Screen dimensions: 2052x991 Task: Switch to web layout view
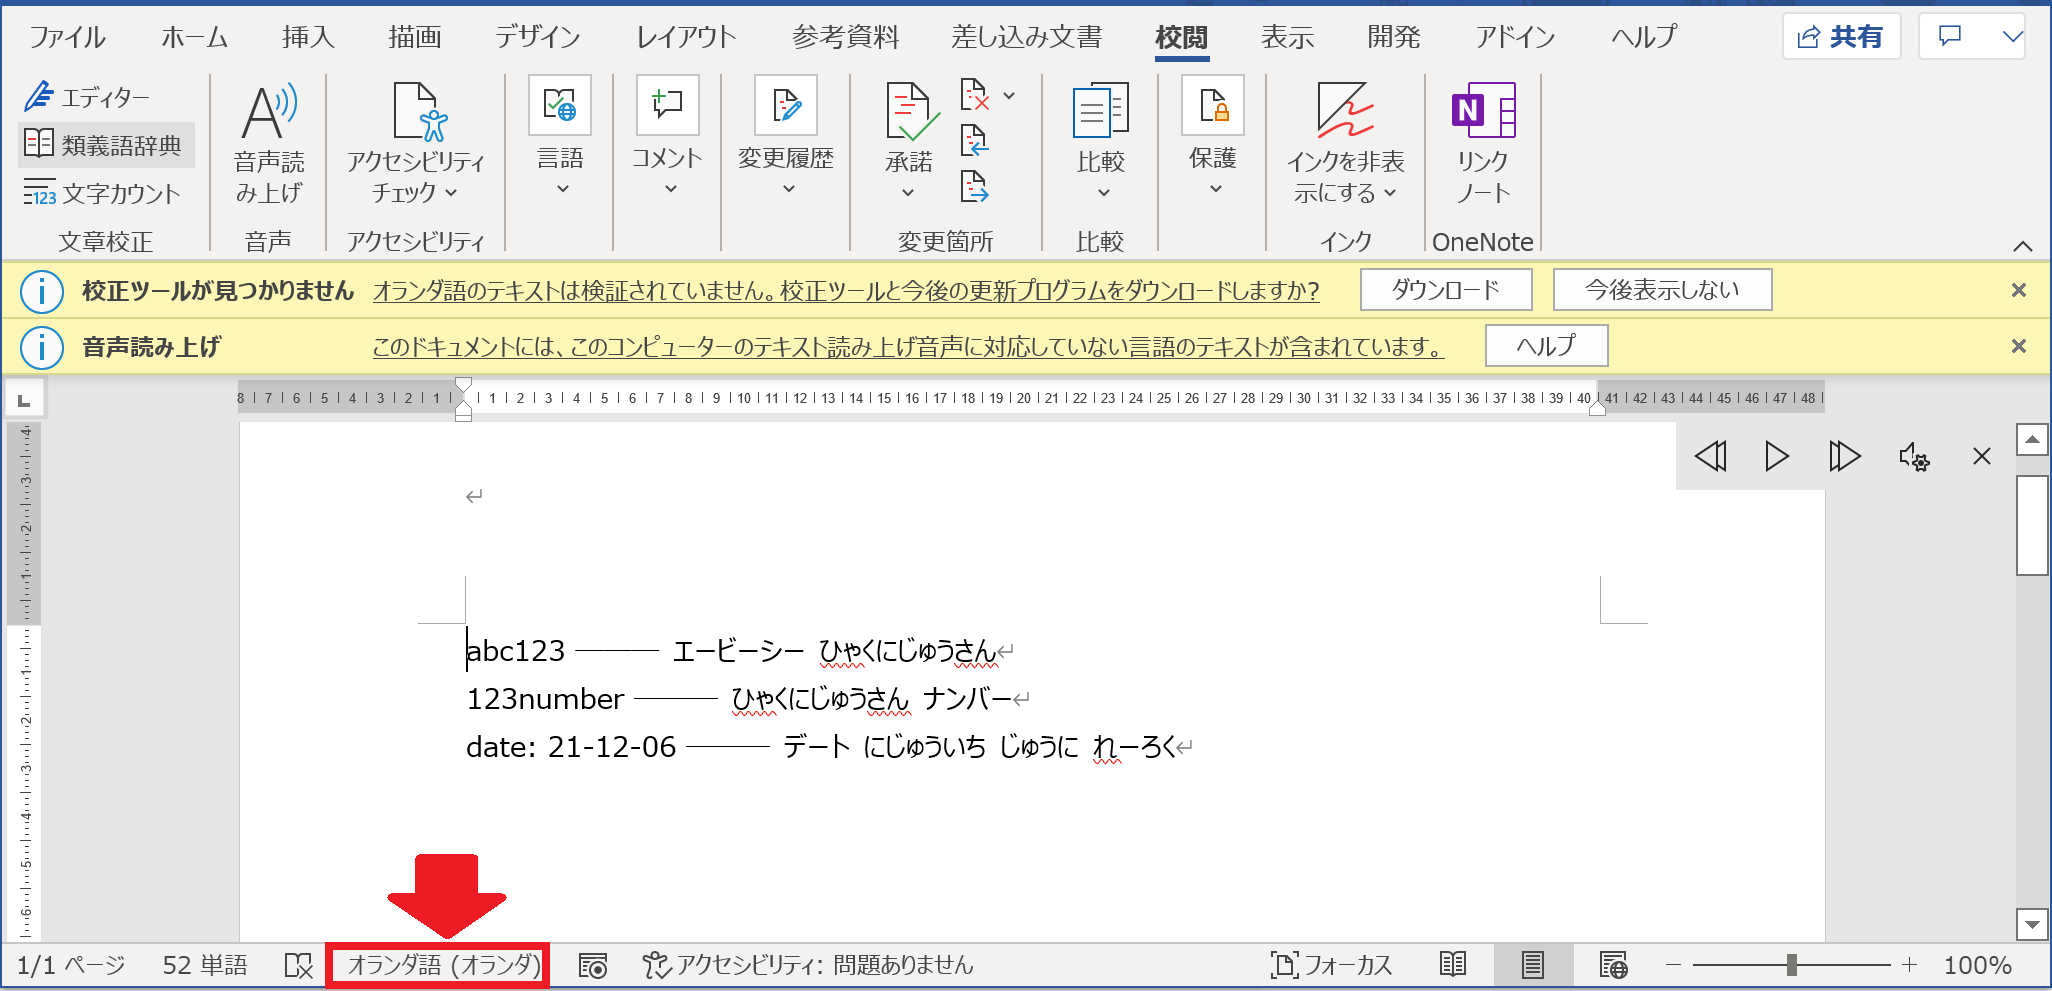1613,965
